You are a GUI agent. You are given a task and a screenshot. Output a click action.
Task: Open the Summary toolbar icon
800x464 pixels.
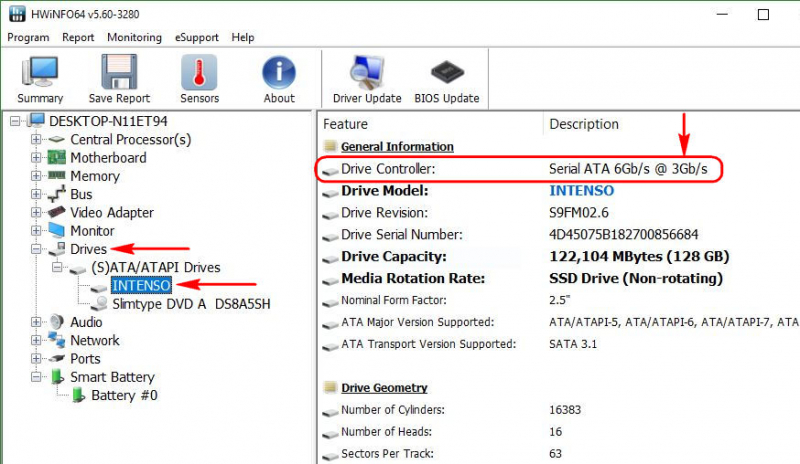(40, 72)
